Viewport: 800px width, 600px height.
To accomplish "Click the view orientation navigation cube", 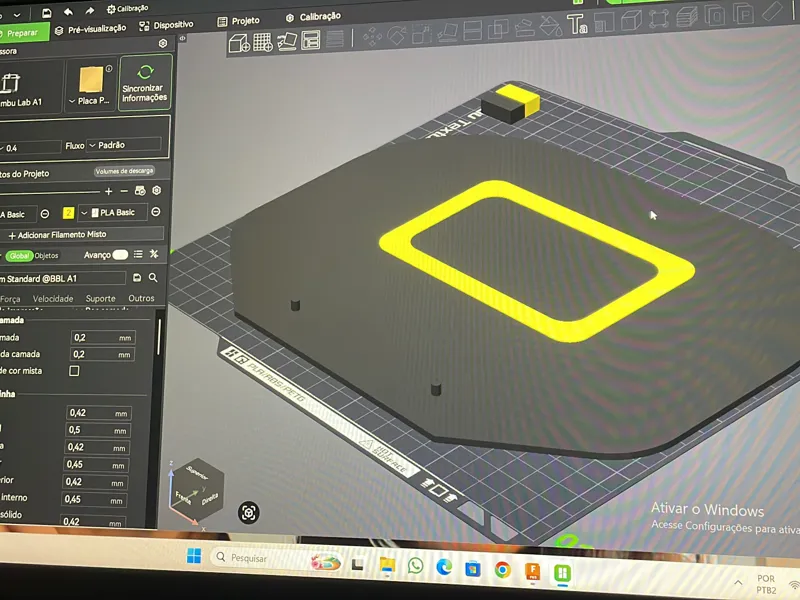I will coord(196,490).
